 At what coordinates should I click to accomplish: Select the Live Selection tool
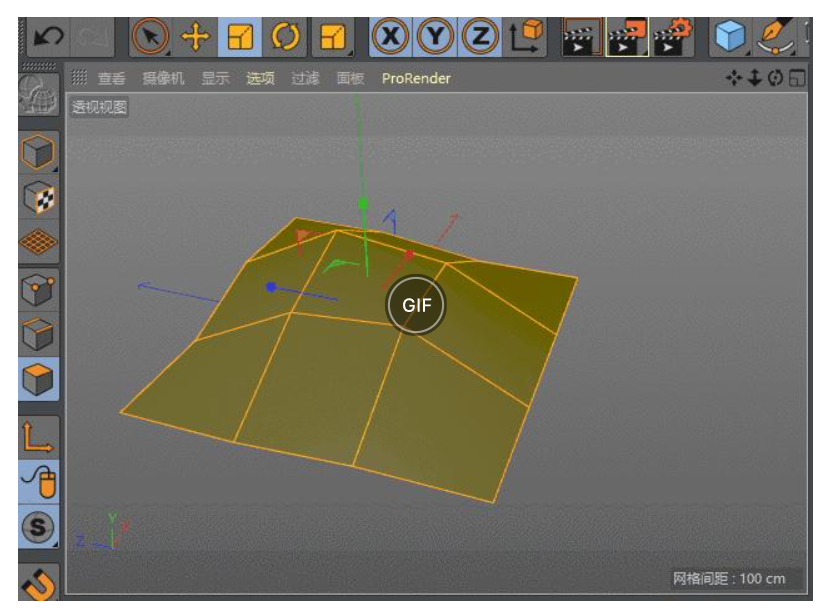pos(150,37)
